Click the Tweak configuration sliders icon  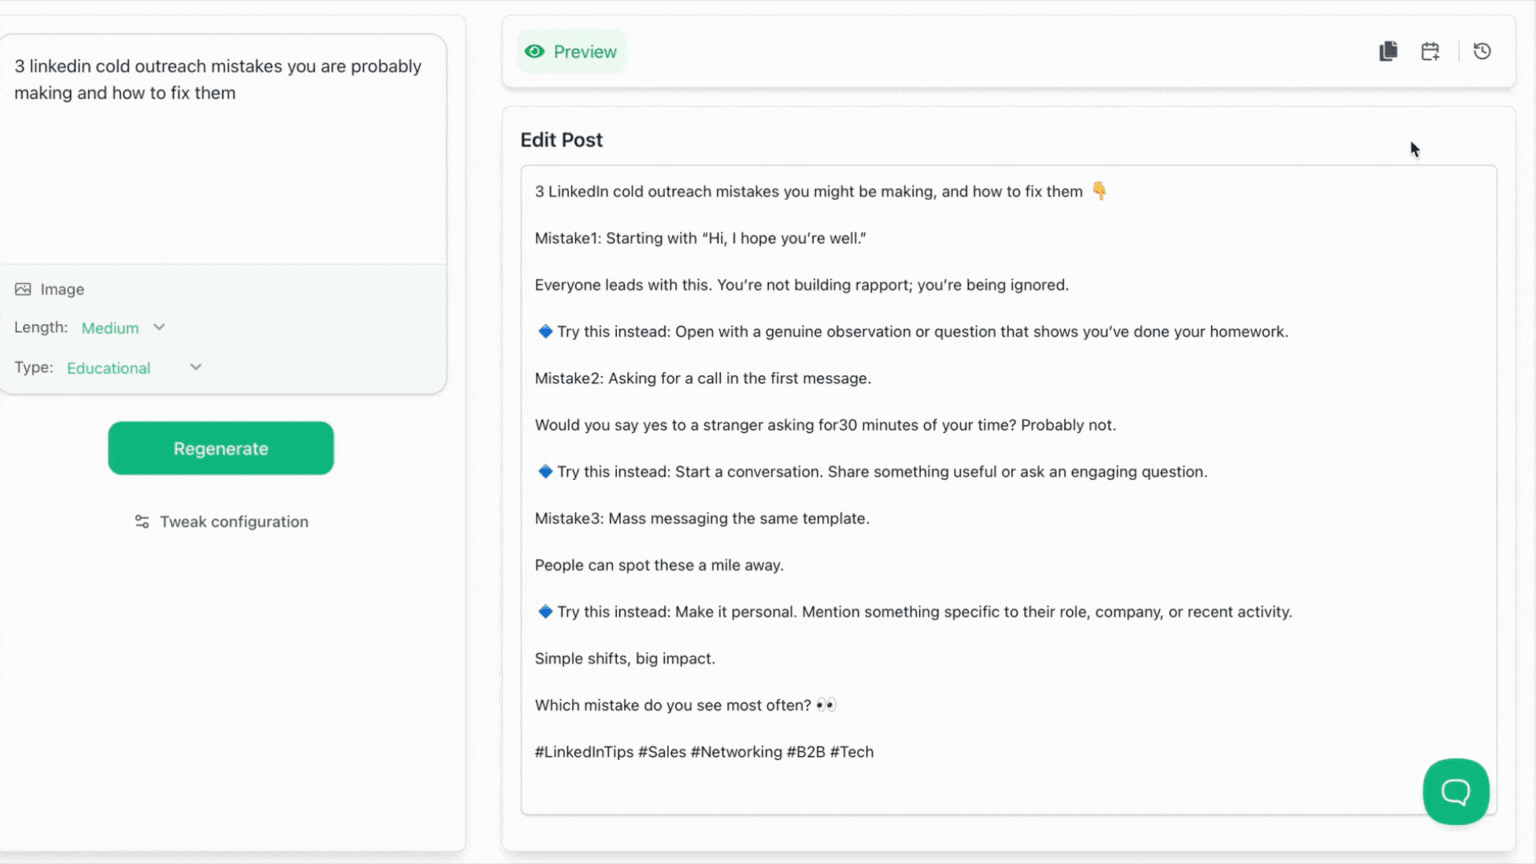click(142, 522)
